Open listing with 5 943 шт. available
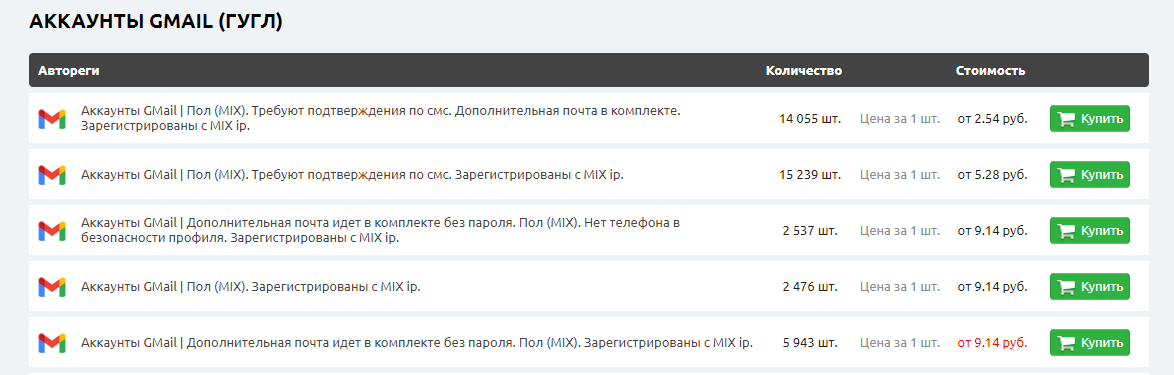The height and width of the screenshot is (375, 1174). [x=416, y=343]
